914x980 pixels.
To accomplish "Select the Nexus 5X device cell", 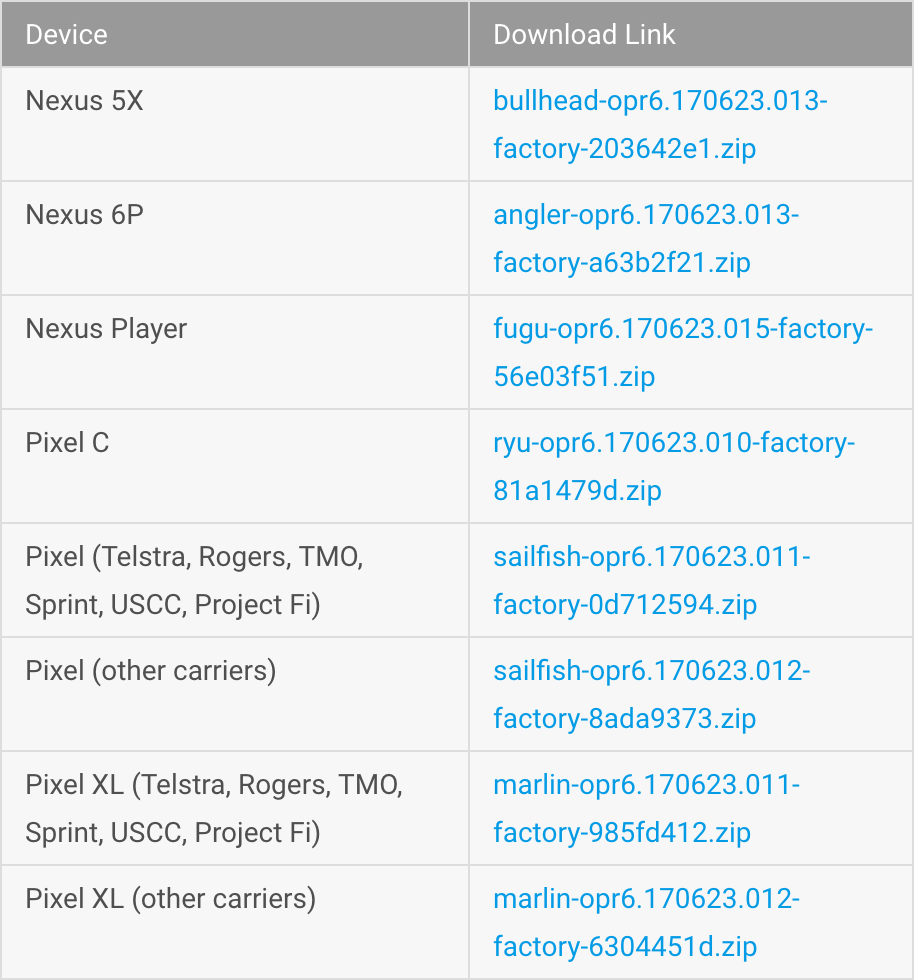I will point(84,100).
